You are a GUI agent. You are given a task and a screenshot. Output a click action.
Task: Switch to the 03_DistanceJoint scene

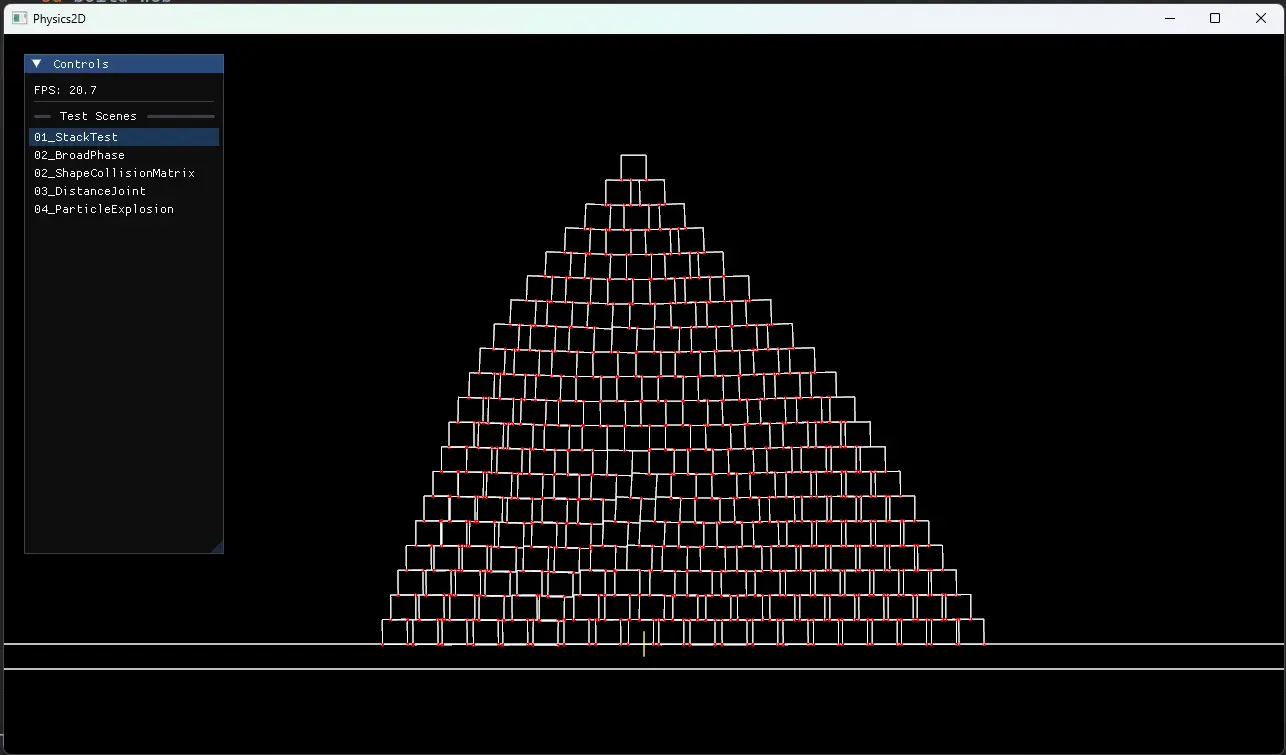click(90, 191)
